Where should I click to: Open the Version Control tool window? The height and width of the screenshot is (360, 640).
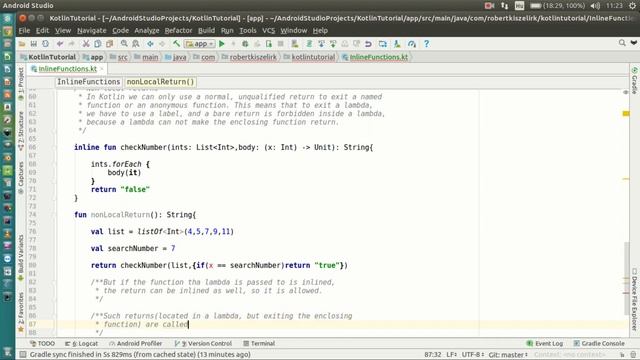point(203,343)
